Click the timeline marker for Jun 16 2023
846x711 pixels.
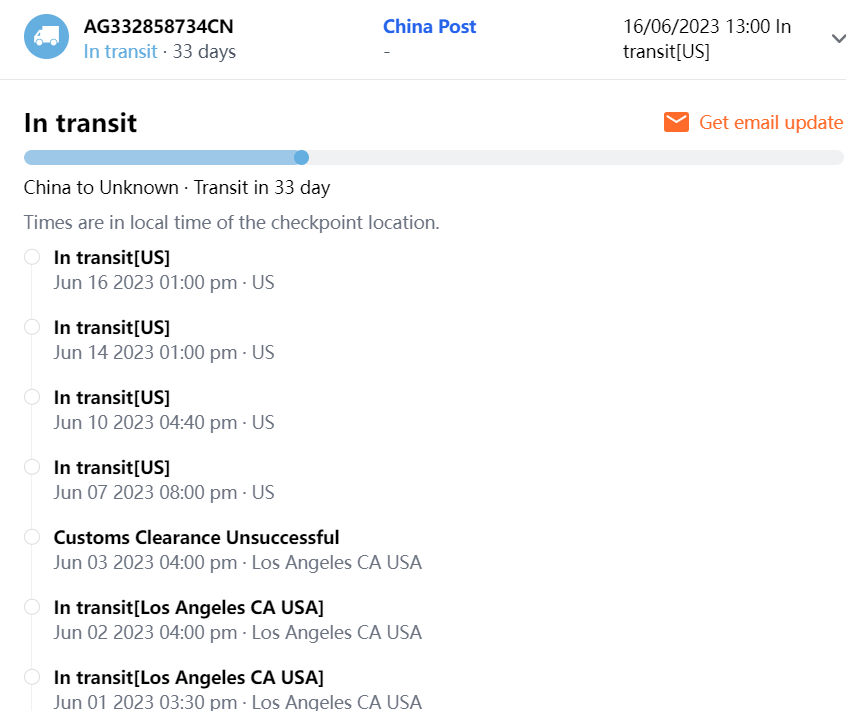tap(32, 257)
